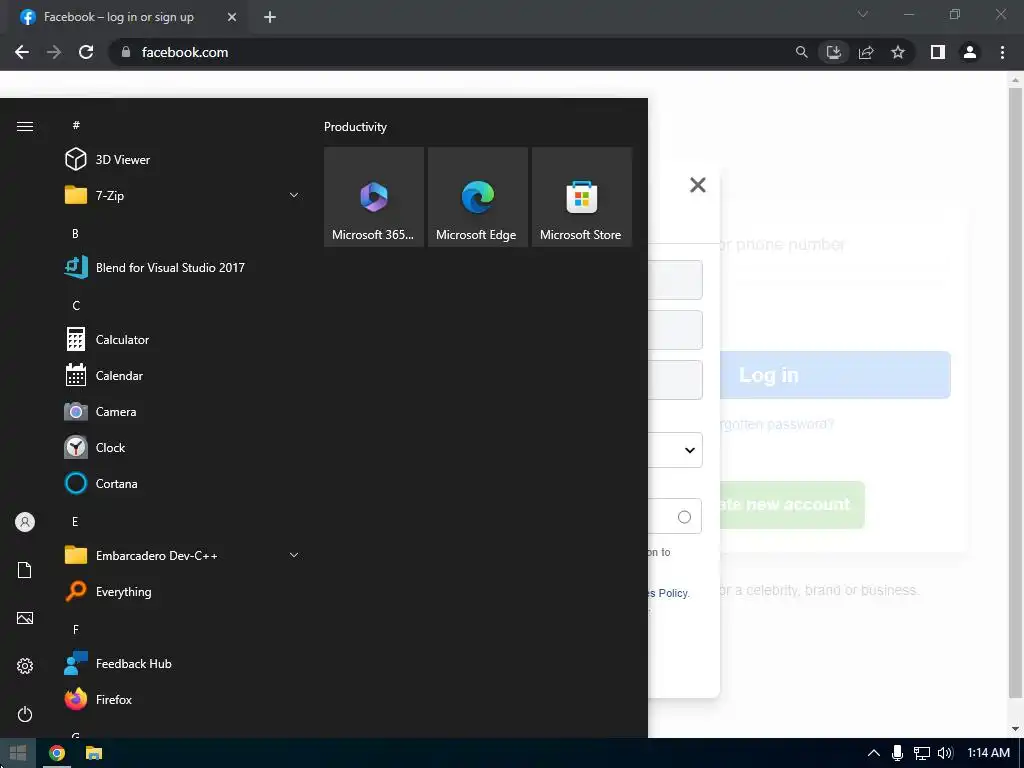Open File Explorer from the taskbar
The height and width of the screenshot is (768, 1024).
coord(94,753)
